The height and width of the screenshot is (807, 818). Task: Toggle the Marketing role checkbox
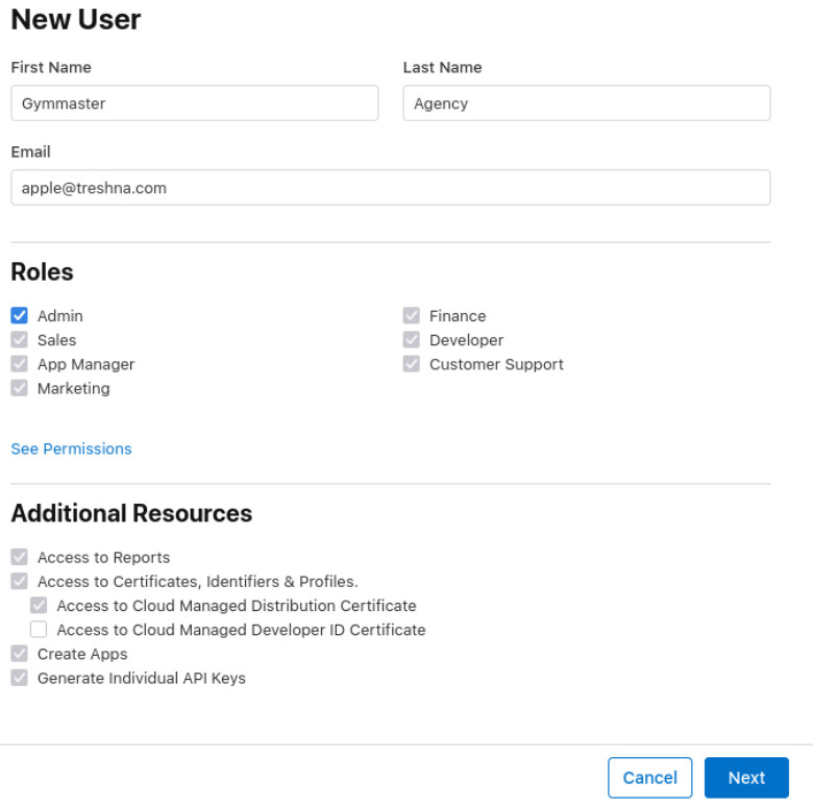[19, 388]
